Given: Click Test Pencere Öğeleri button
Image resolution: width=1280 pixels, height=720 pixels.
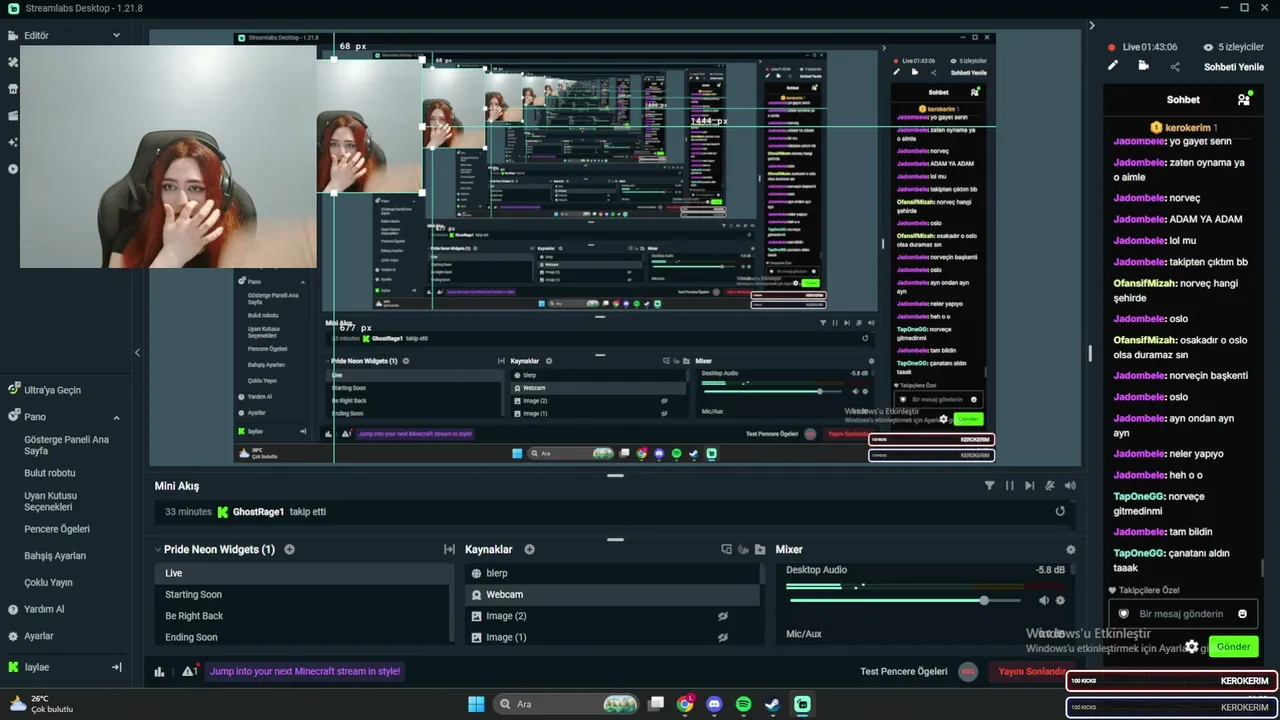Looking at the screenshot, I should 904,671.
